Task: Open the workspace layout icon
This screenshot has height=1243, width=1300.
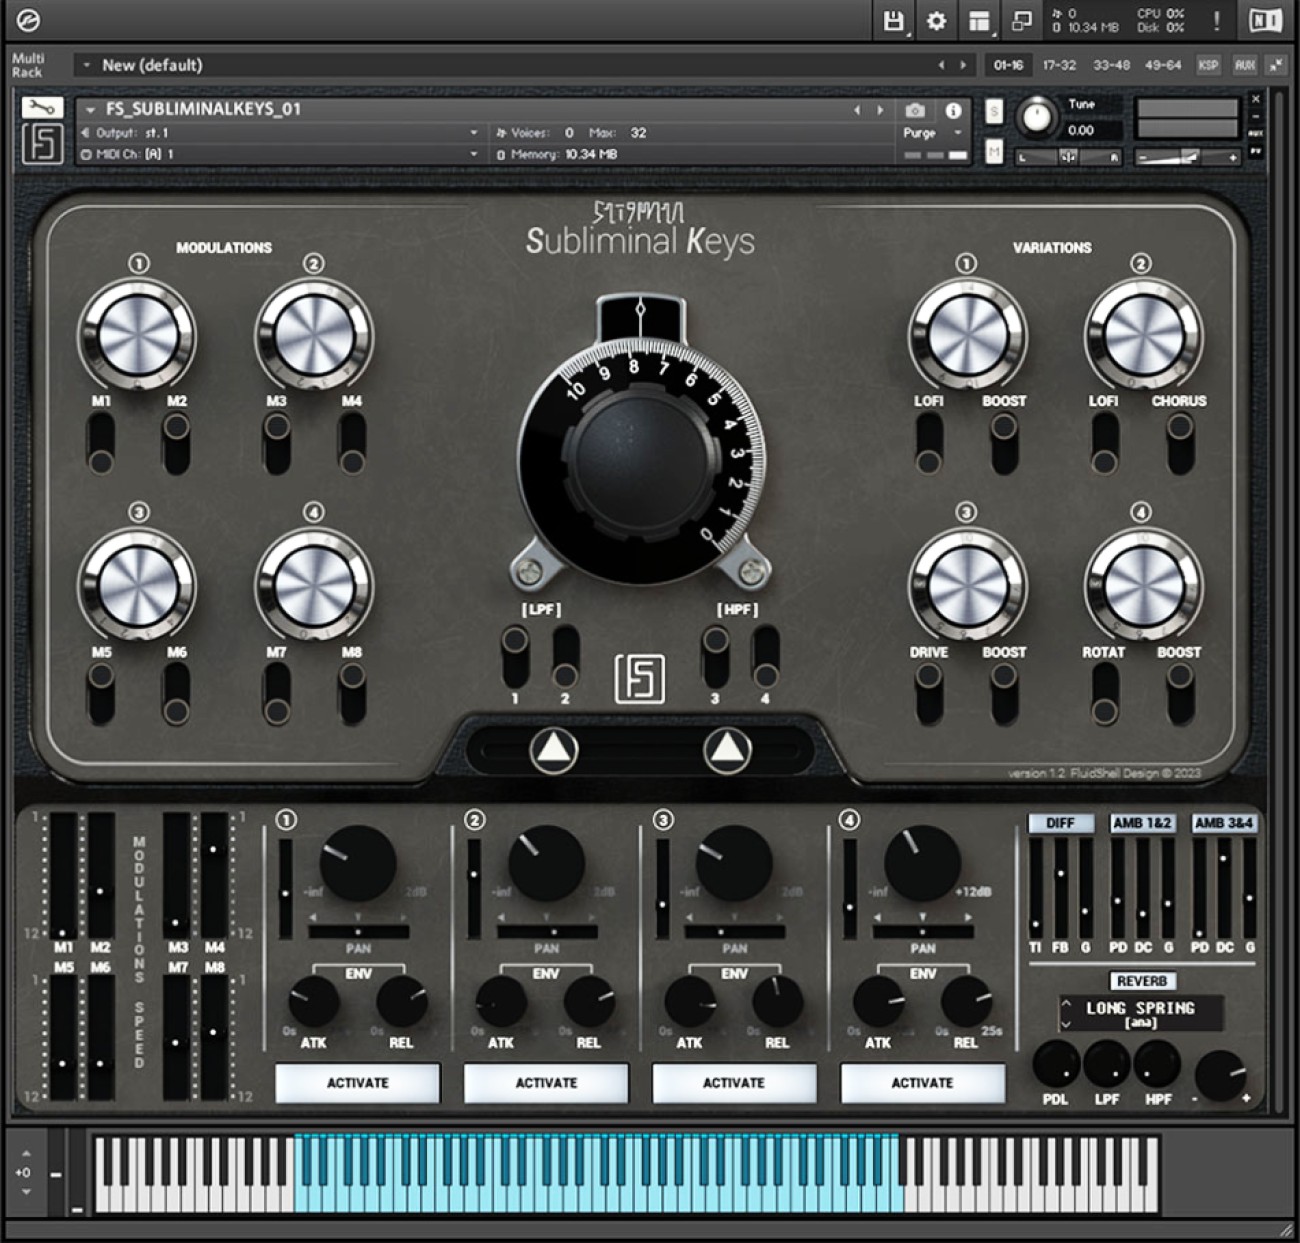Action: [x=980, y=20]
